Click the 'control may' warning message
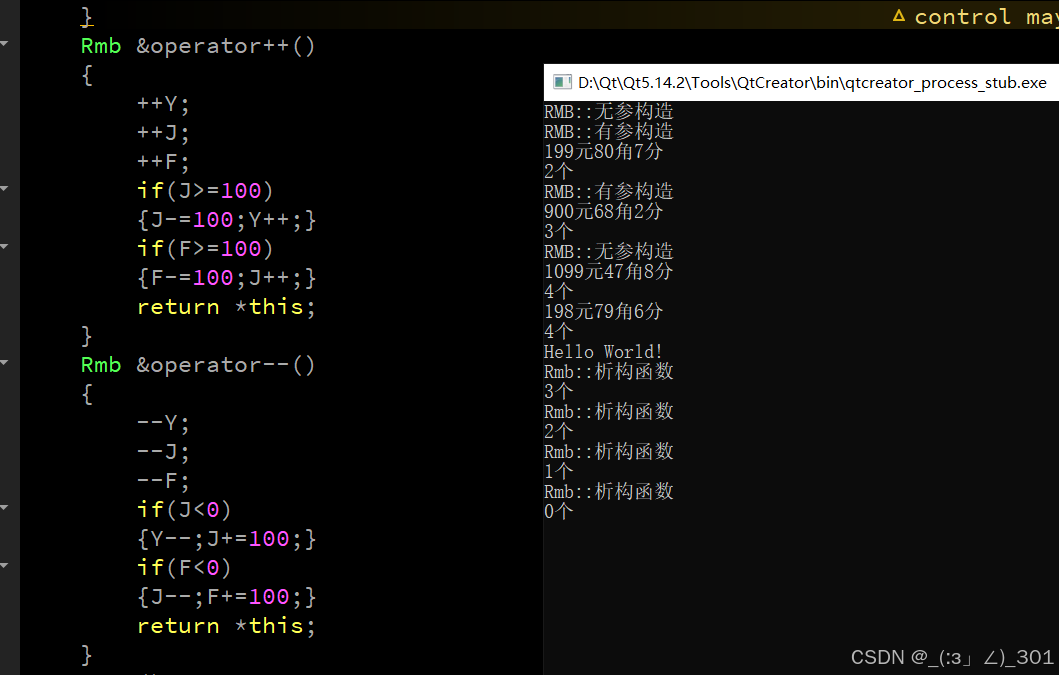 pos(986,16)
